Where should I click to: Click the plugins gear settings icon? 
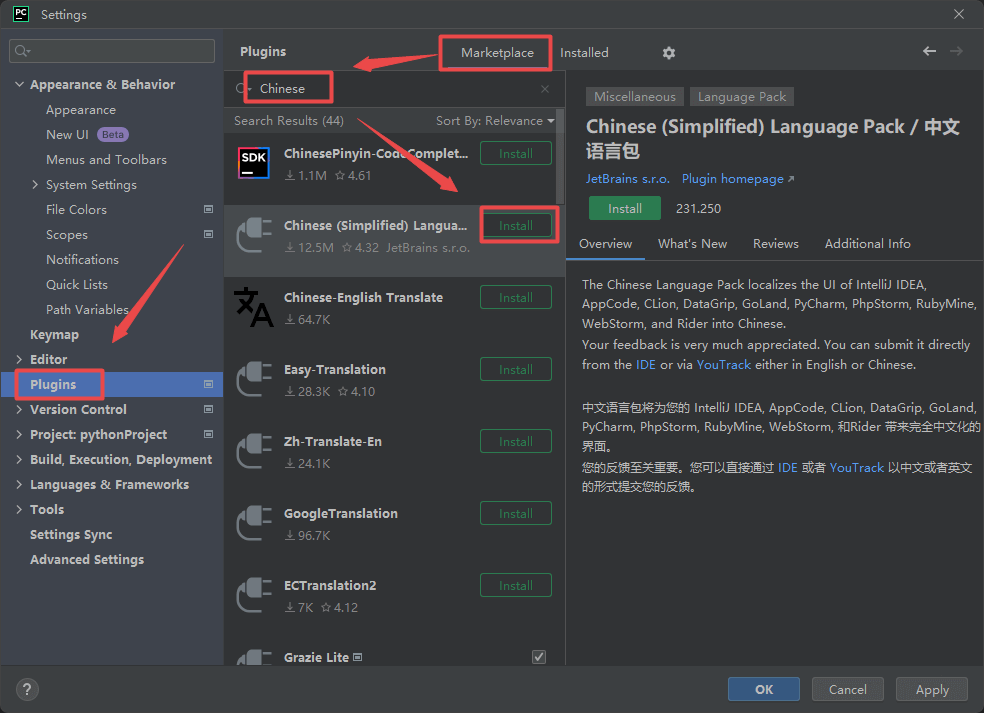point(669,53)
